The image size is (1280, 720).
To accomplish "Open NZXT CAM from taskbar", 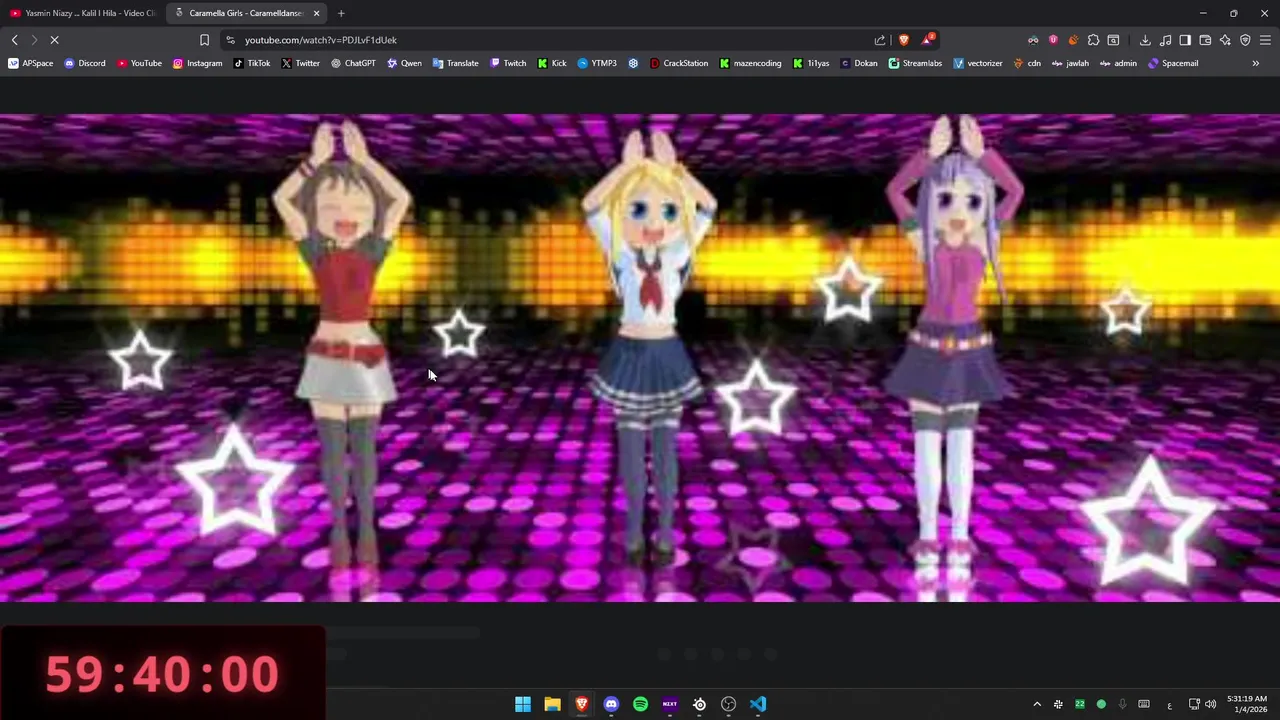I will (x=670, y=704).
